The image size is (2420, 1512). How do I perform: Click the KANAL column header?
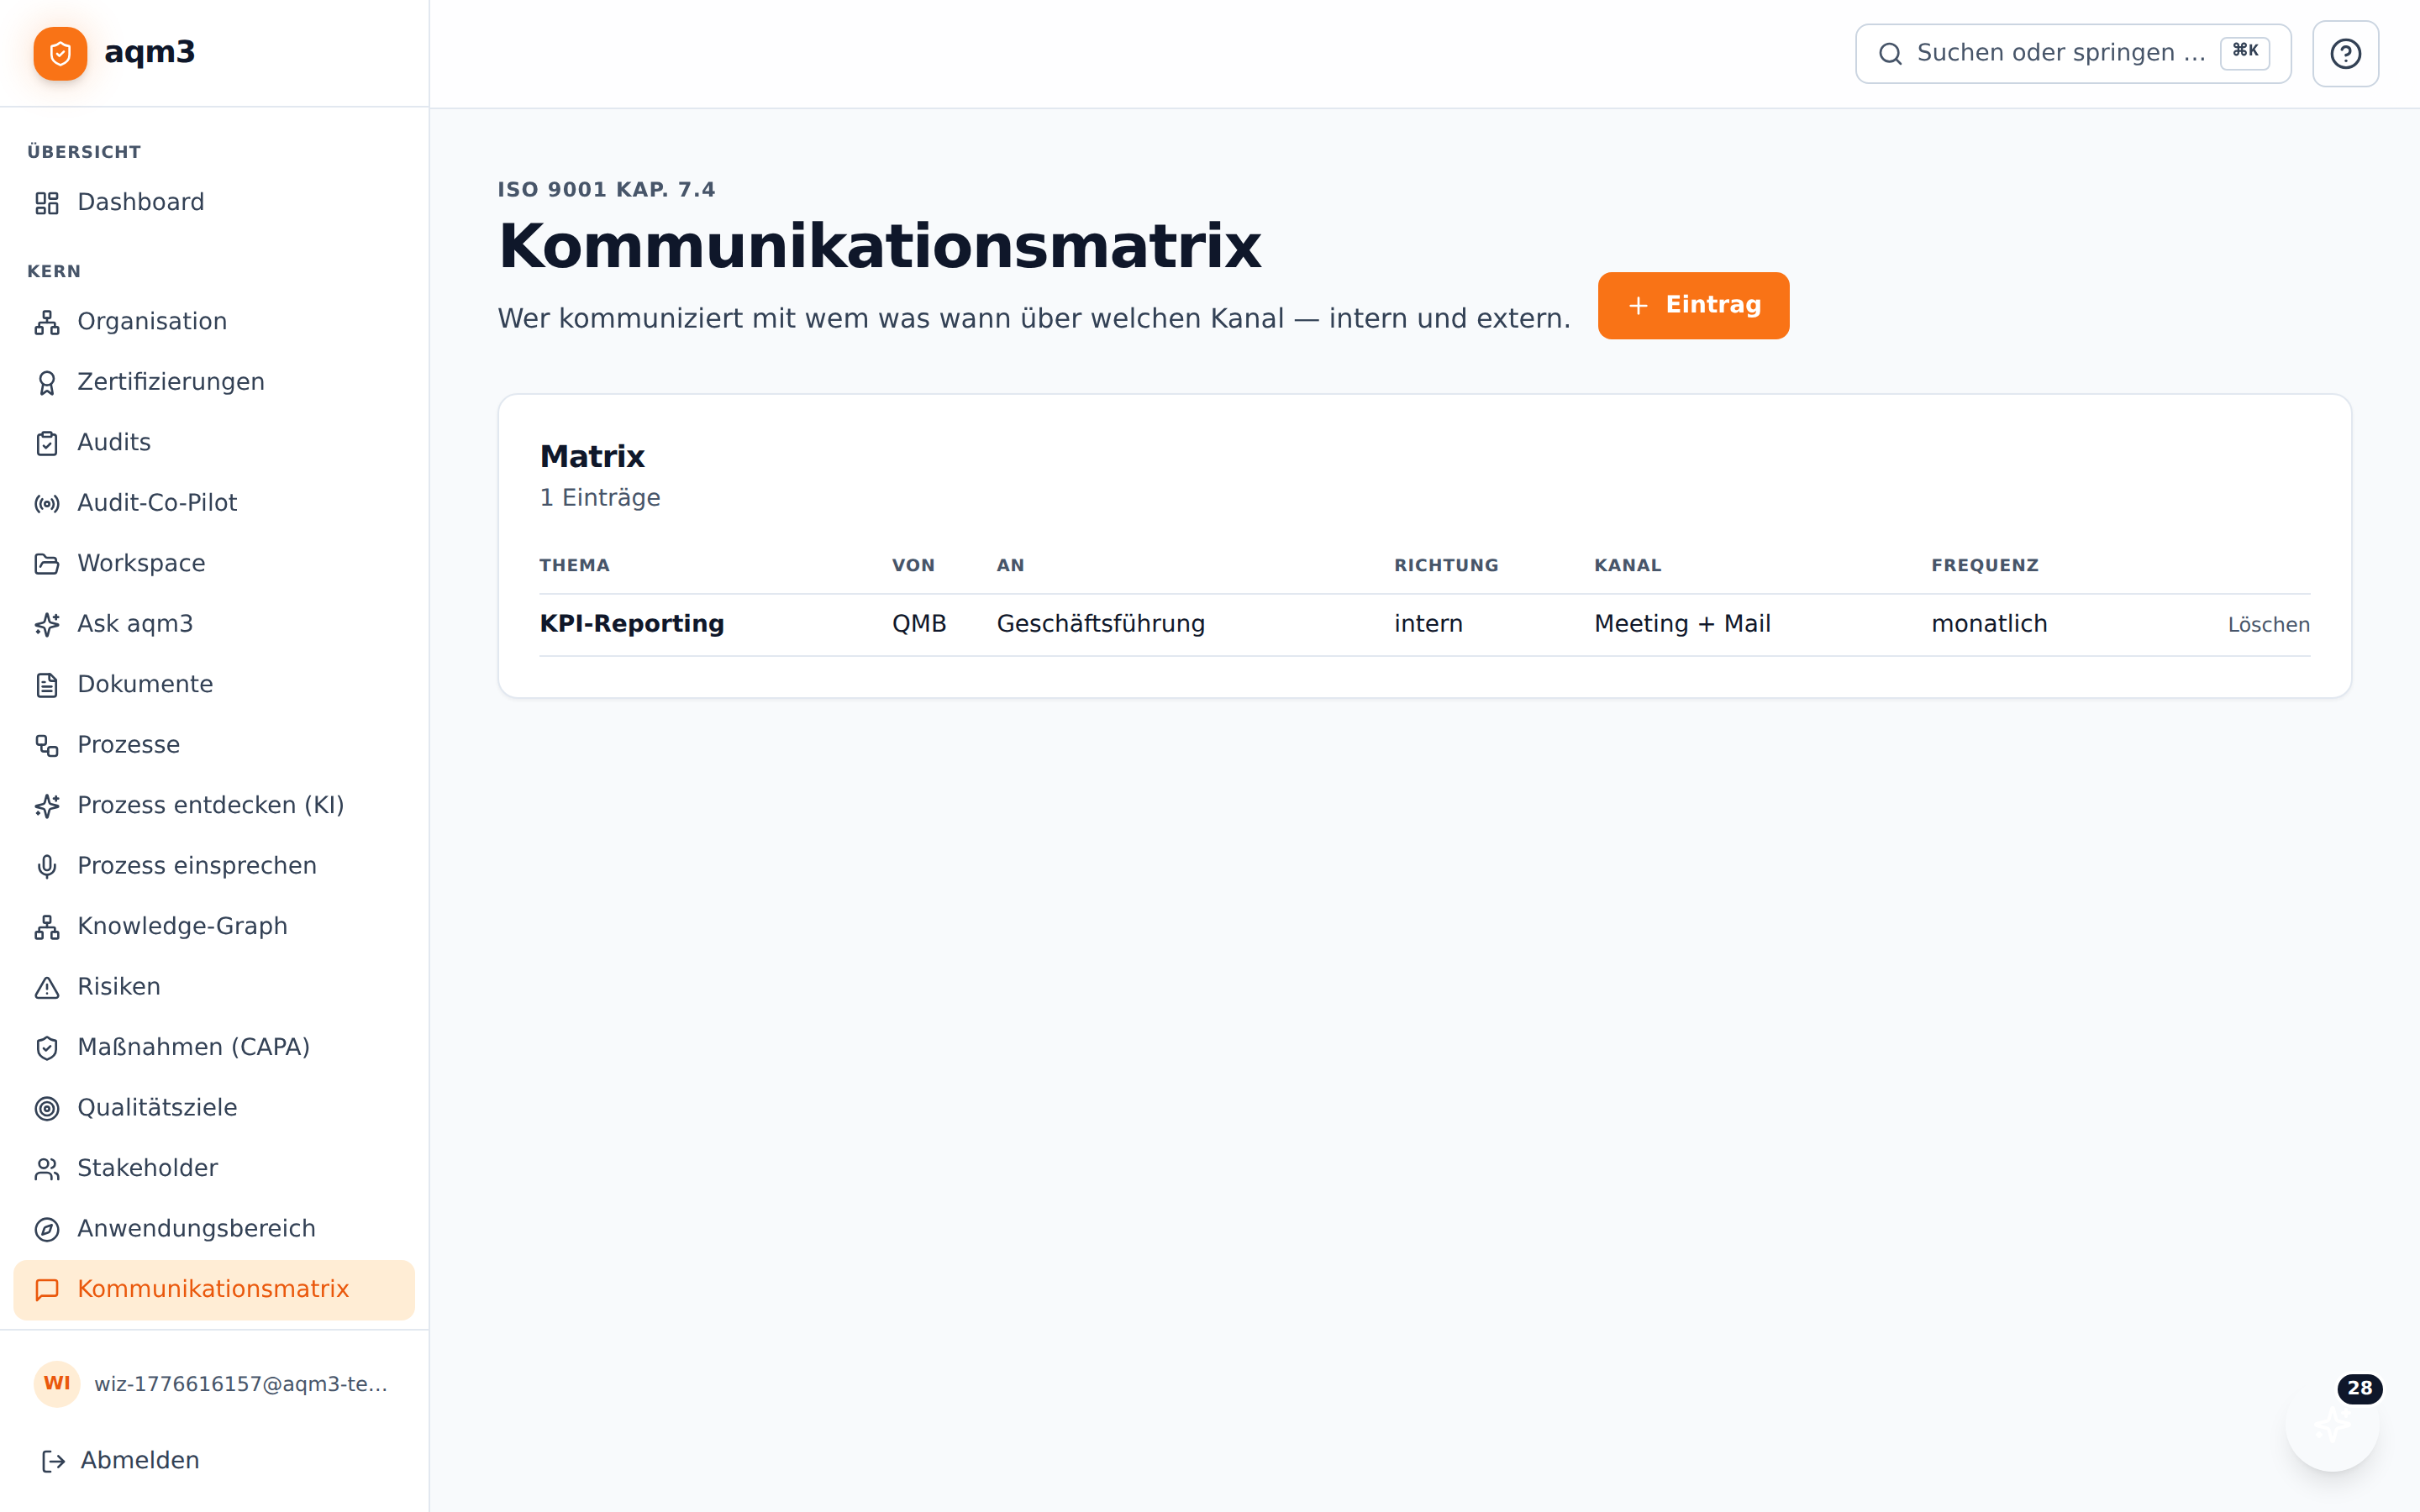point(1627,566)
